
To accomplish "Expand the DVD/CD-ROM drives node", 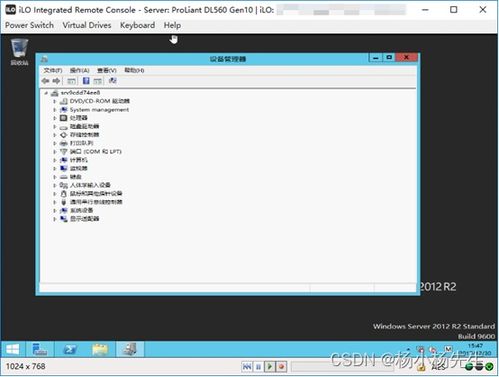I will click(54, 101).
